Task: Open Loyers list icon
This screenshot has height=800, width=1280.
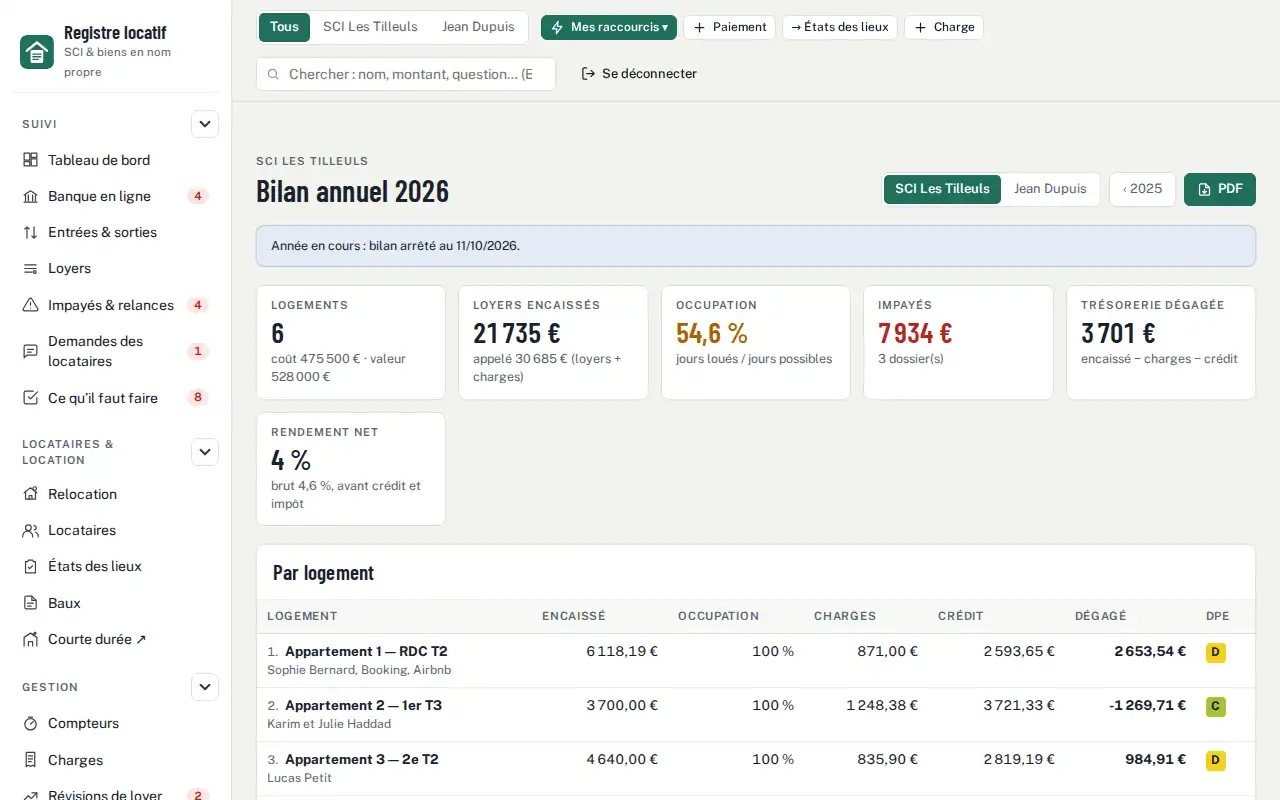Action: pyautogui.click(x=30, y=268)
